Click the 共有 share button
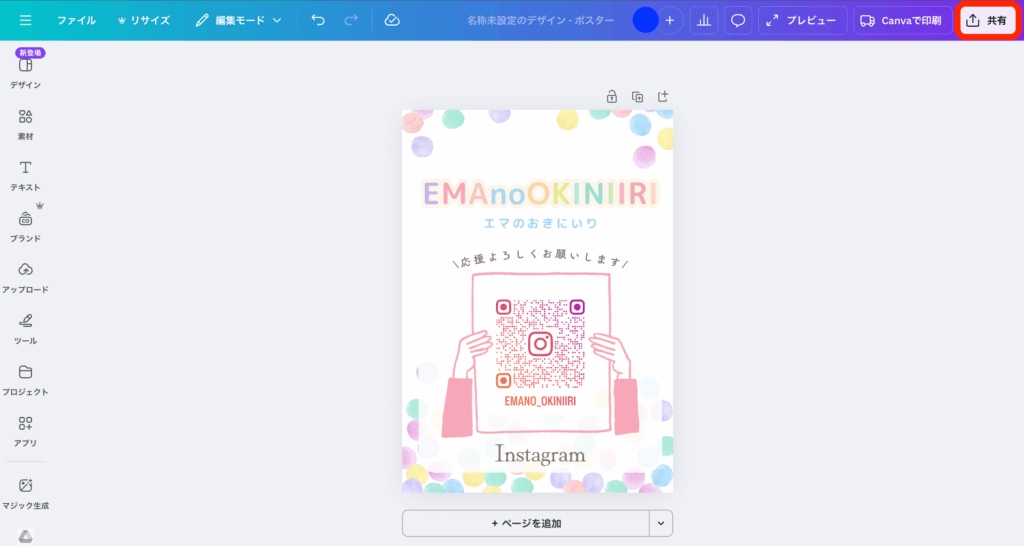Screen dimensions: 1024x546 coord(987,20)
